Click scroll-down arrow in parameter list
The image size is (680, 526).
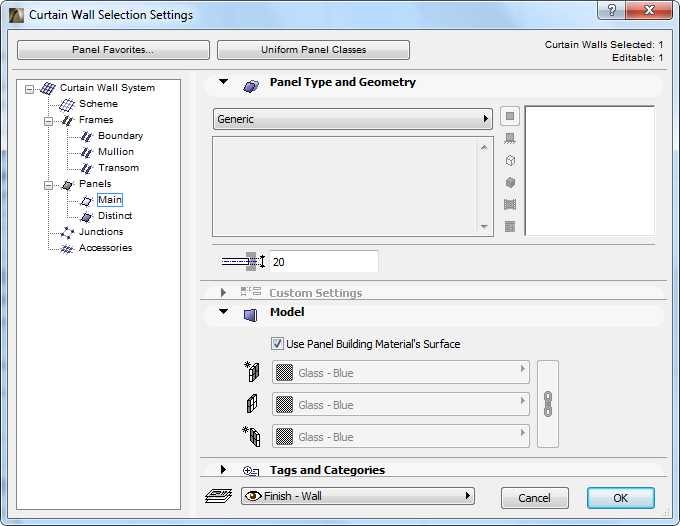(x=484, y=226)
